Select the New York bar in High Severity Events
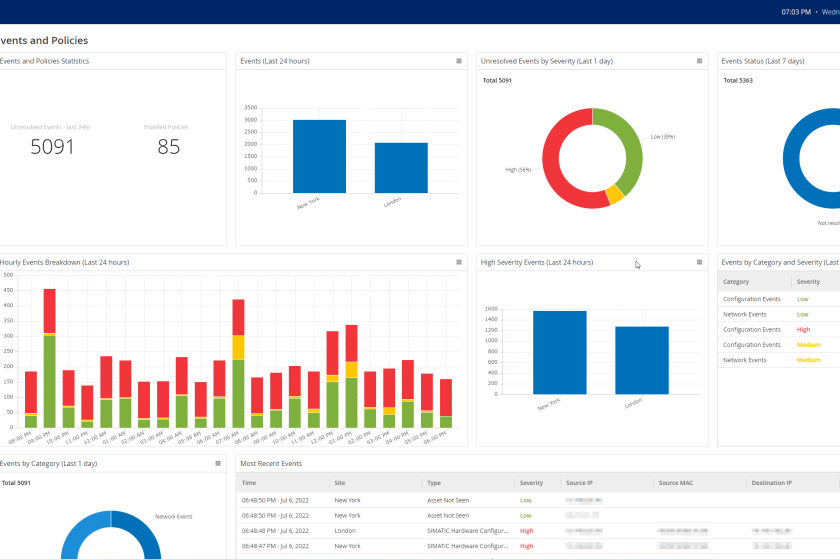The height and width of the screenshot is (560, 840). [x=560, y=353]
